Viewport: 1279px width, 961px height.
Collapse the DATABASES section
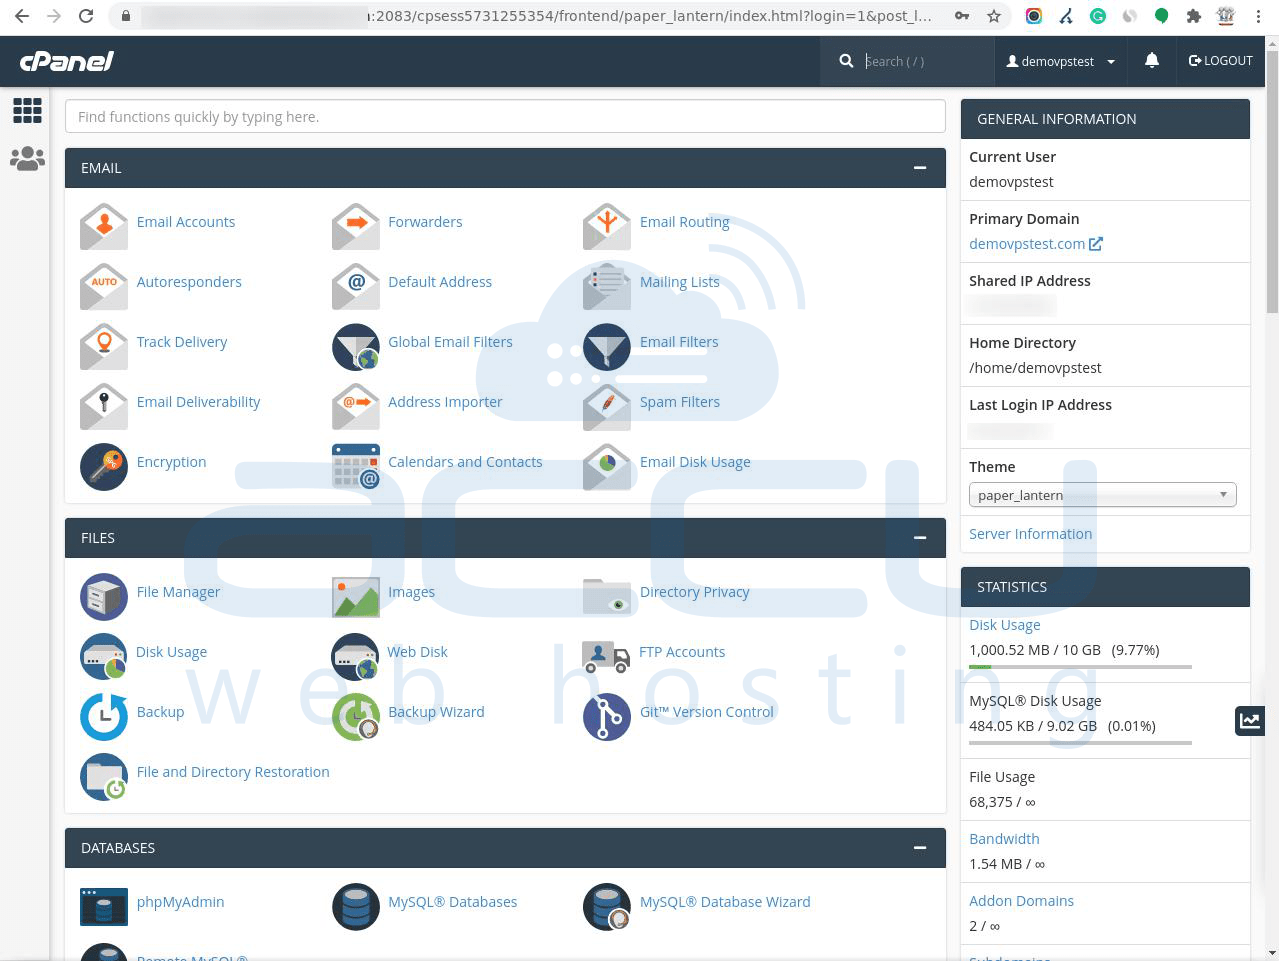coord(920,848)
